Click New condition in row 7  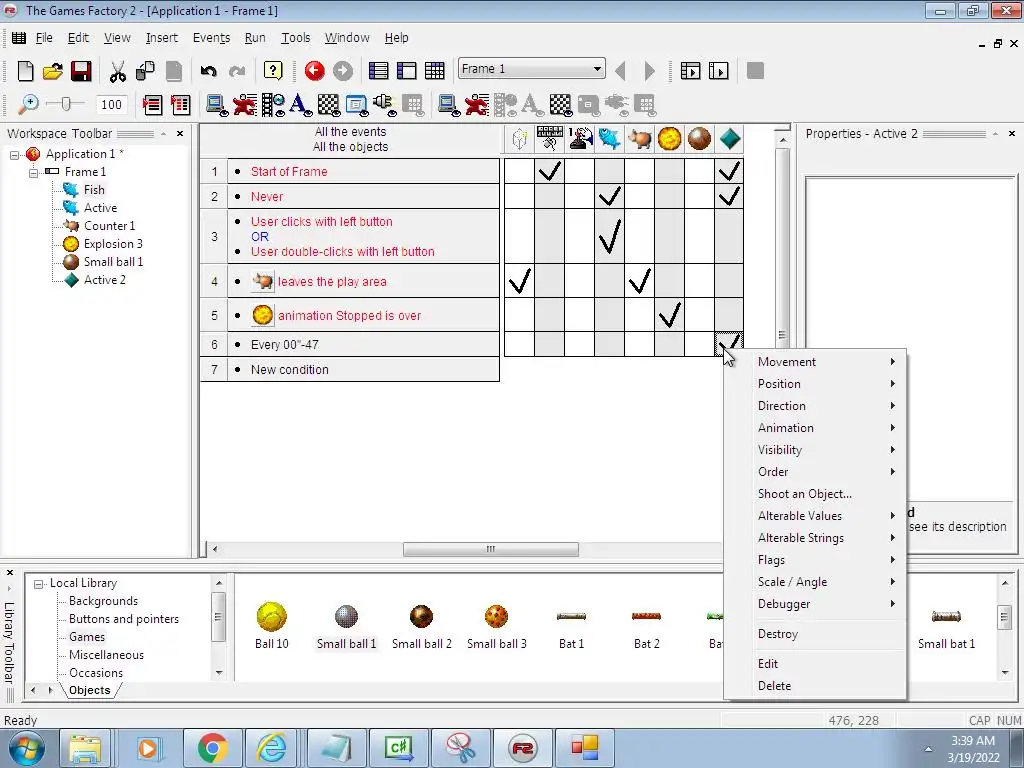click(289, 370)
